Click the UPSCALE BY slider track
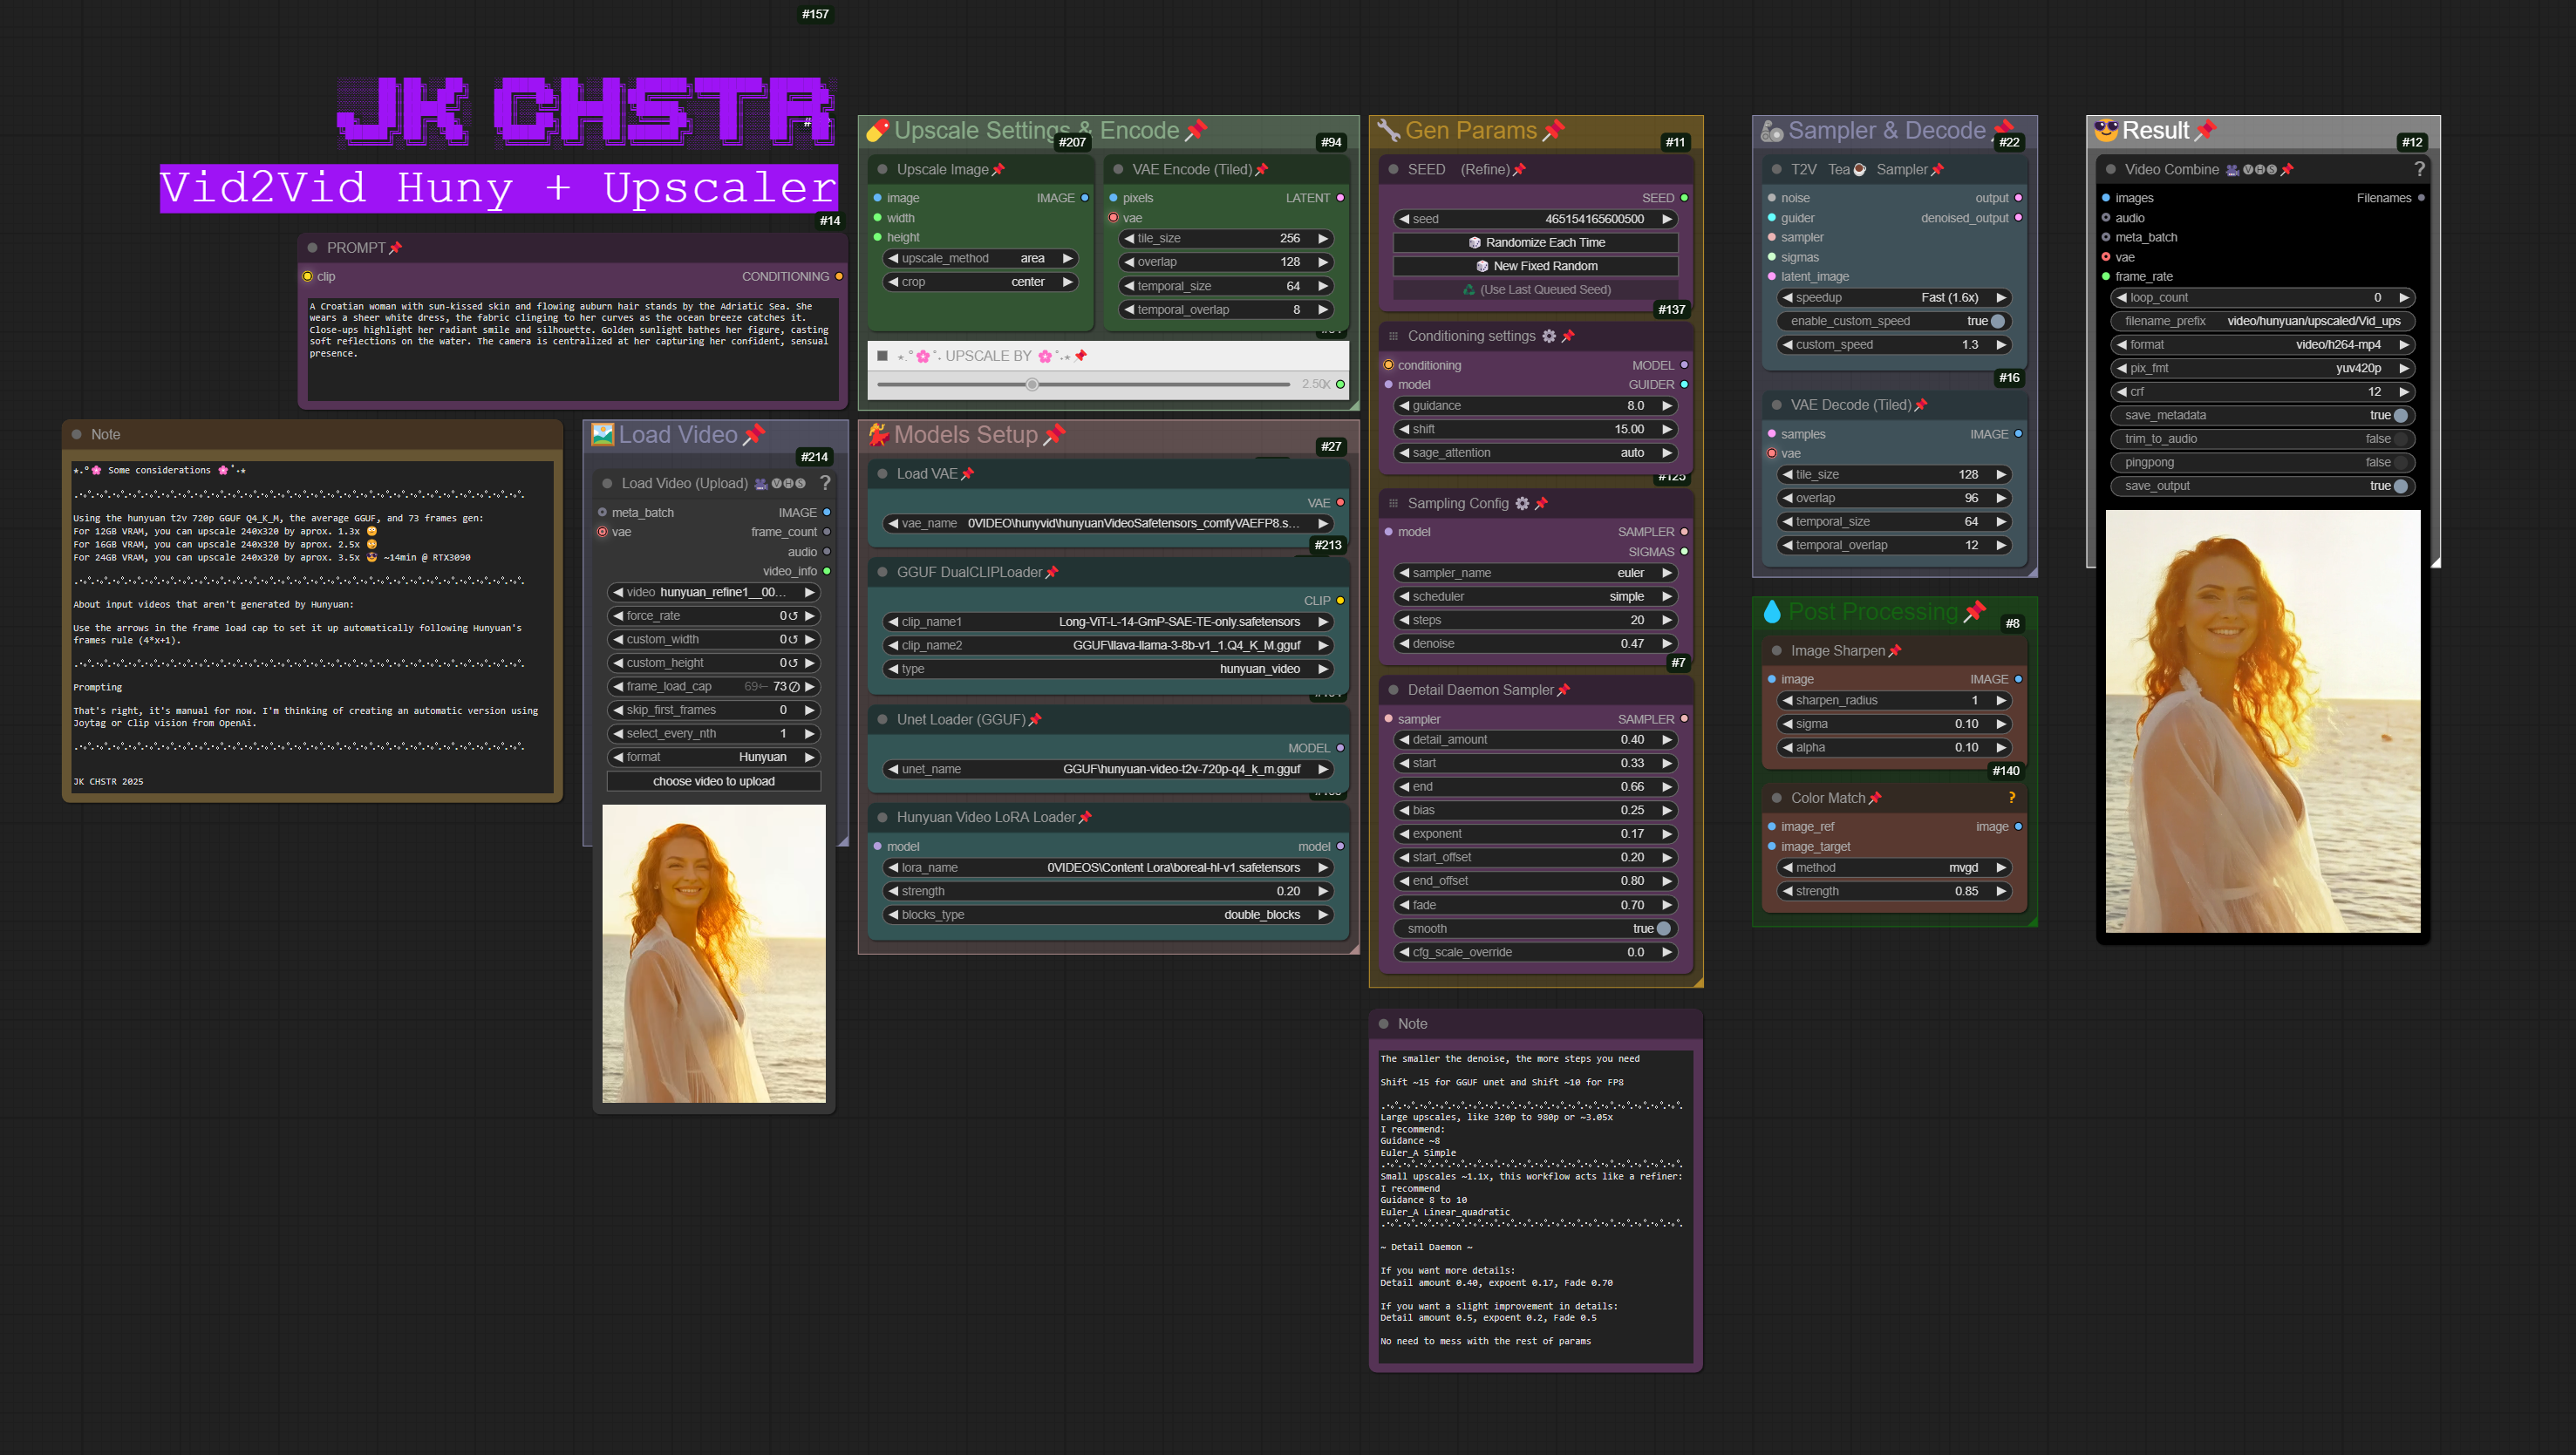This screenshot has width=2576, height=1455. pos(1083,384)
